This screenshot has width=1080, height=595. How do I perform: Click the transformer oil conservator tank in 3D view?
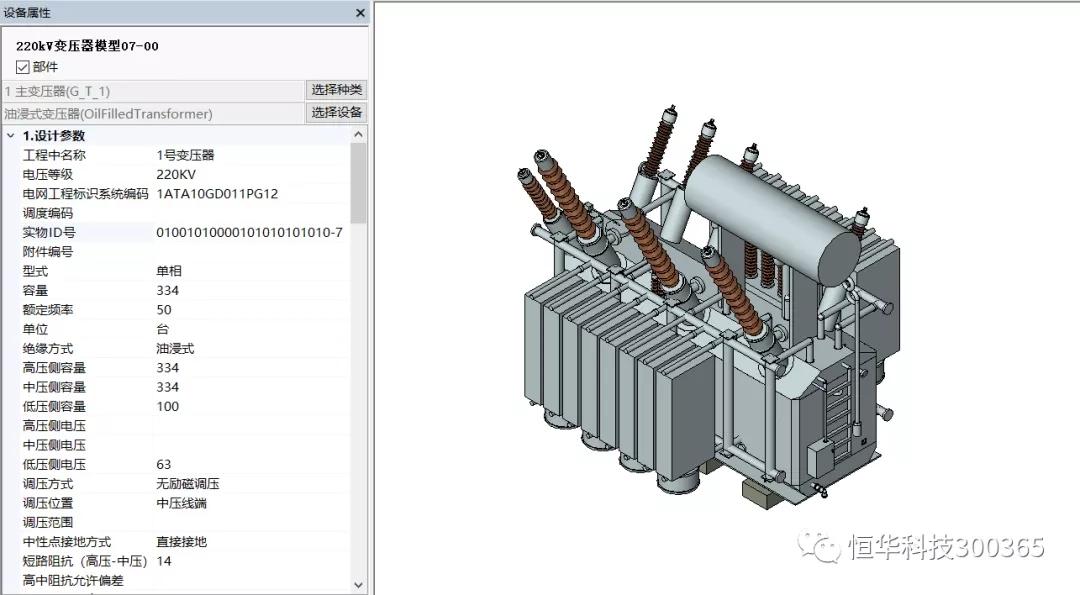(x=771, y=217)
